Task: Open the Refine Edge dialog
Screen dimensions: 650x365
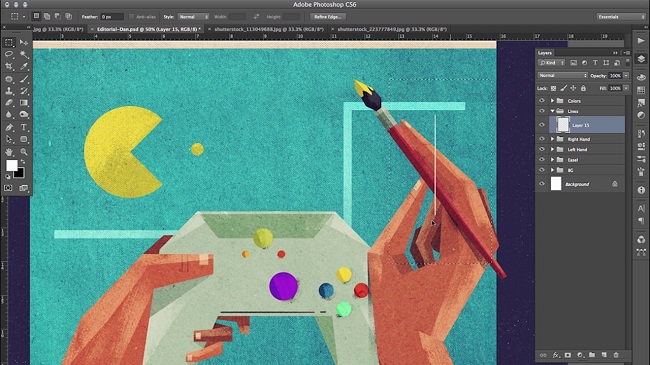Action: [x=327, y=17]
